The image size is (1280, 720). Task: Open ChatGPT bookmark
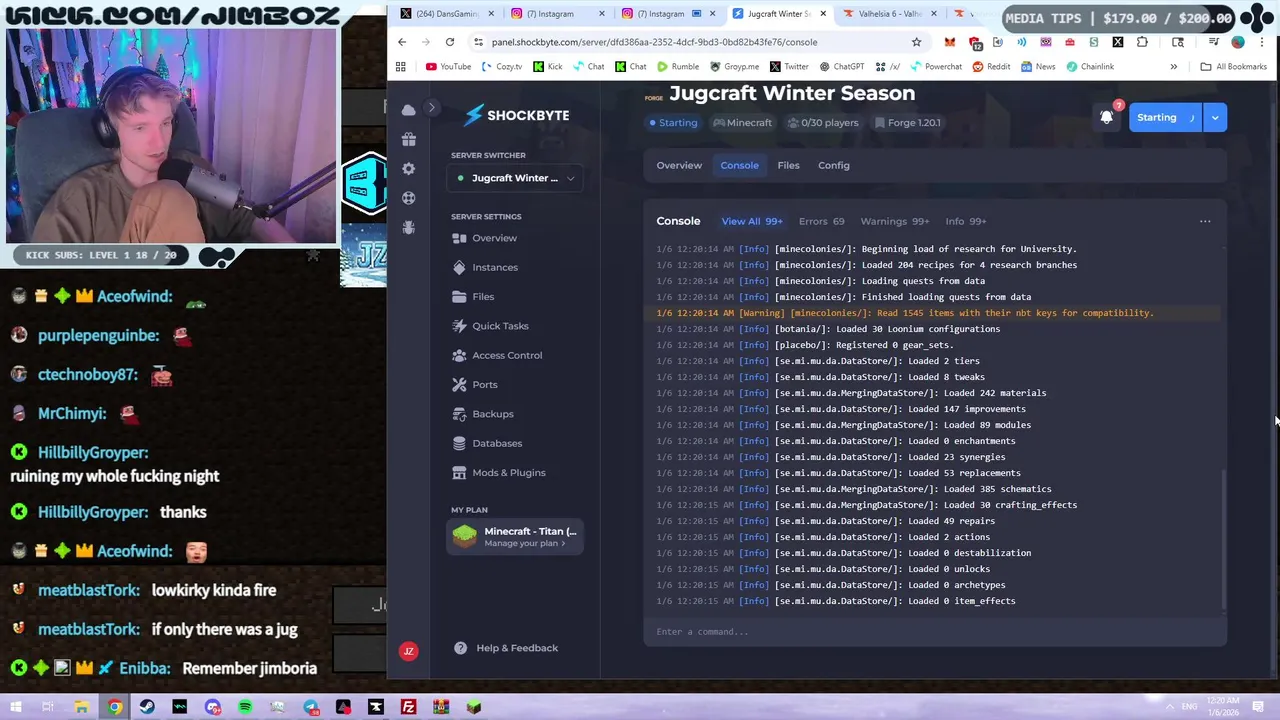coord(840,67)
